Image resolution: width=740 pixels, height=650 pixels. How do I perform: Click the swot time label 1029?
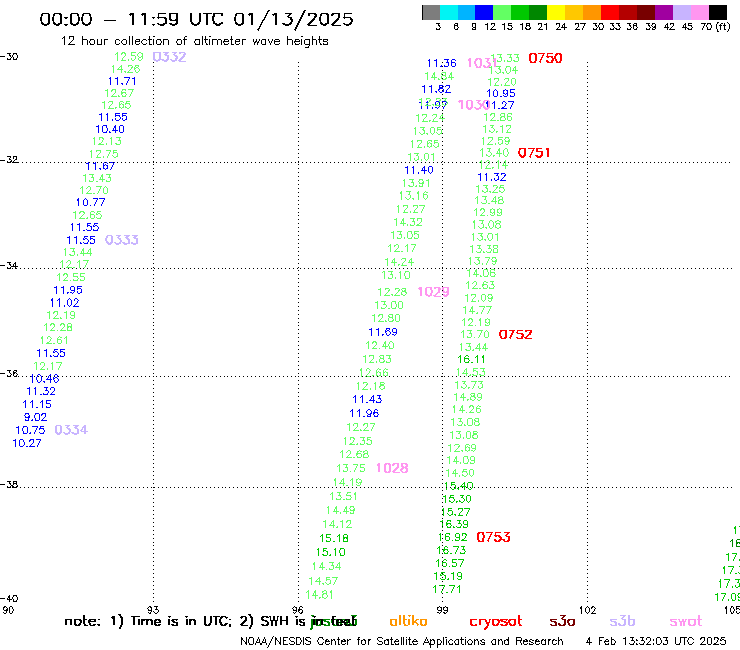click(x=433, y=292)
